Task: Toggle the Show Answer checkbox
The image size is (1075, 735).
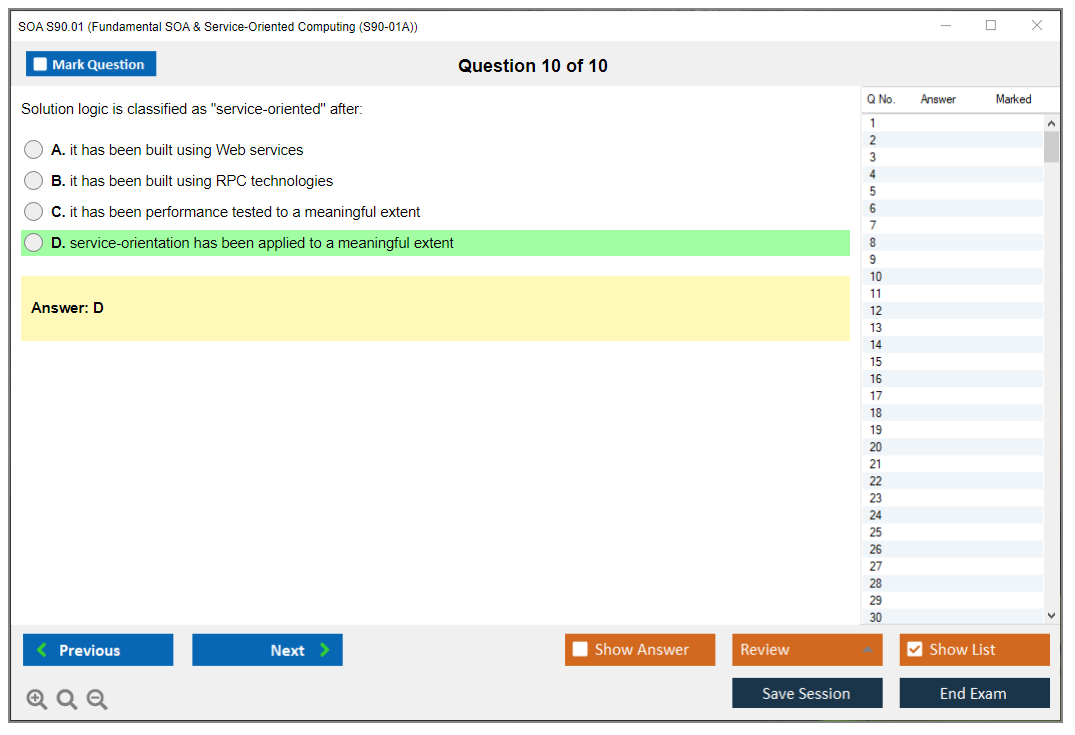Action: (x=580, y=650)
